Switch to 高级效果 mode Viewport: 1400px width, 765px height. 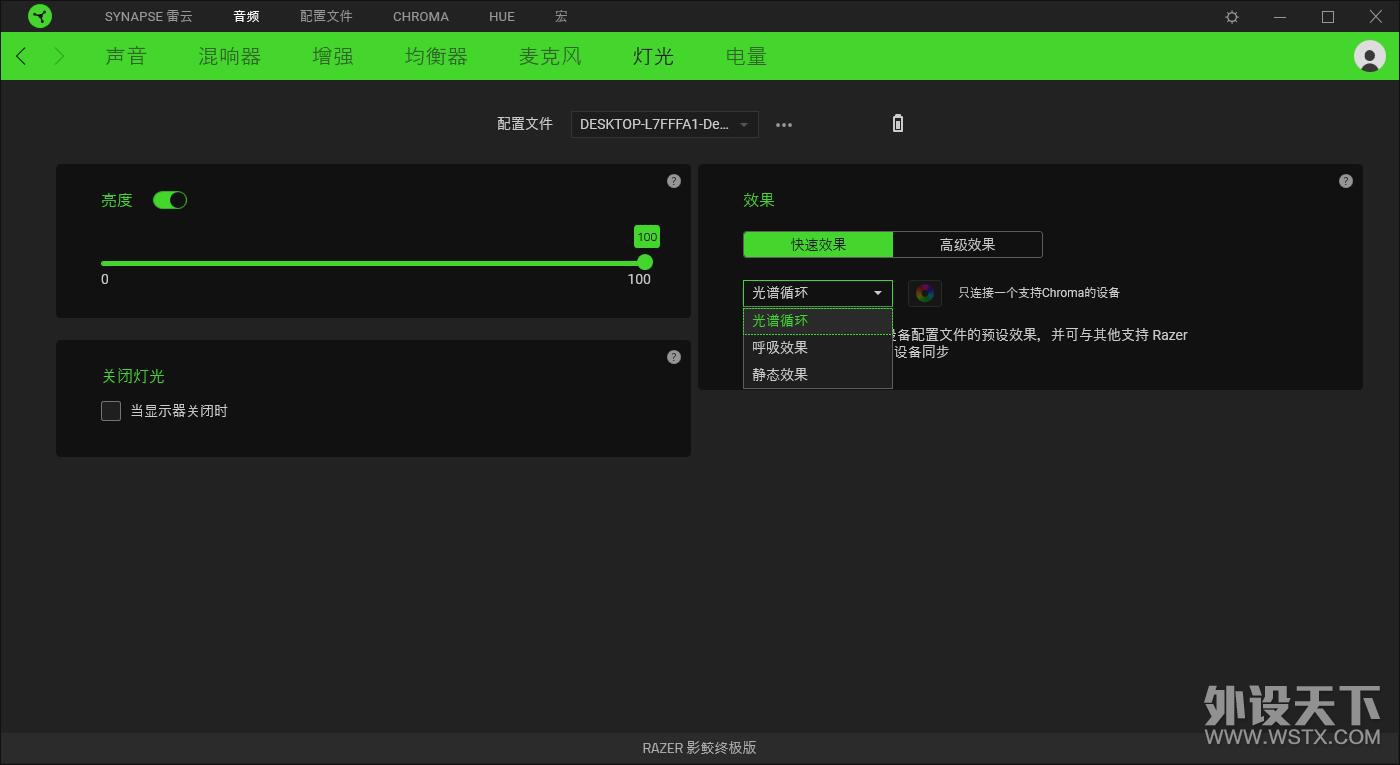click(x=968, y=244)
